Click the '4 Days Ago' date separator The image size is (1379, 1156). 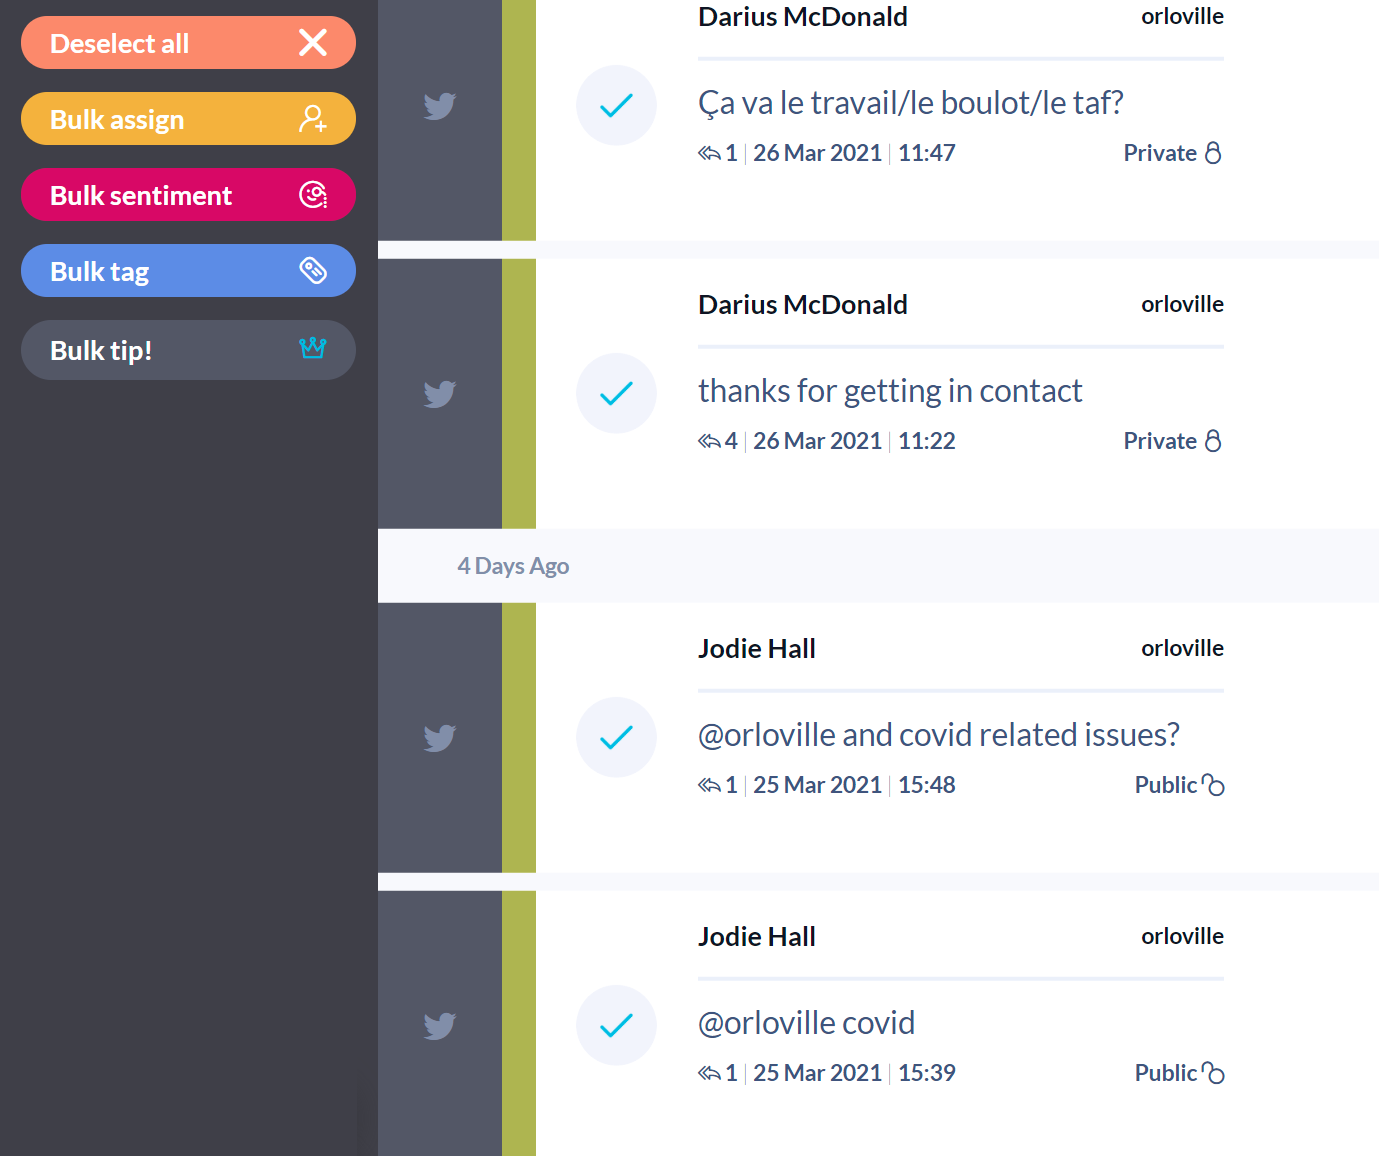click(513, 566)
